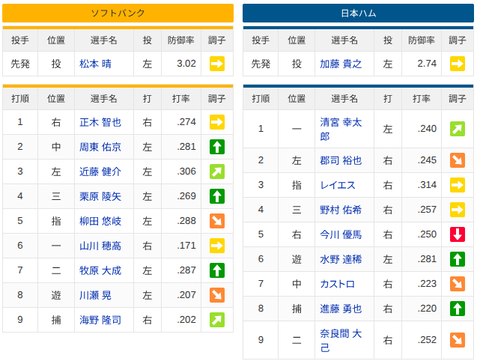Open pitcher 松本 晴 profile link
This screenshot has height=364, width=480.
pos(95,64)
